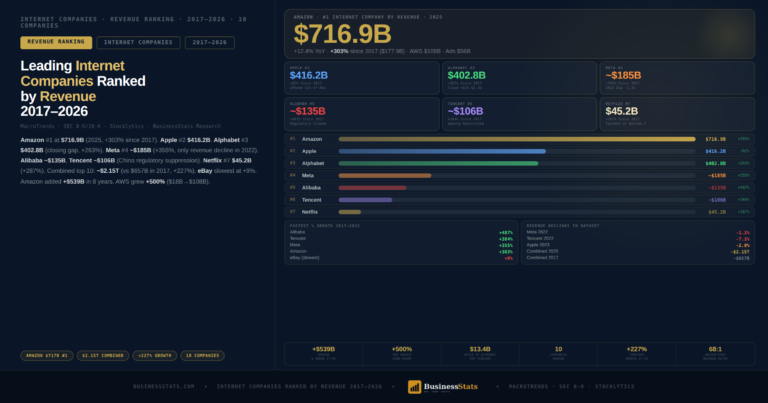Click the AMAZON $717B #1 pill

coord(47,356)
